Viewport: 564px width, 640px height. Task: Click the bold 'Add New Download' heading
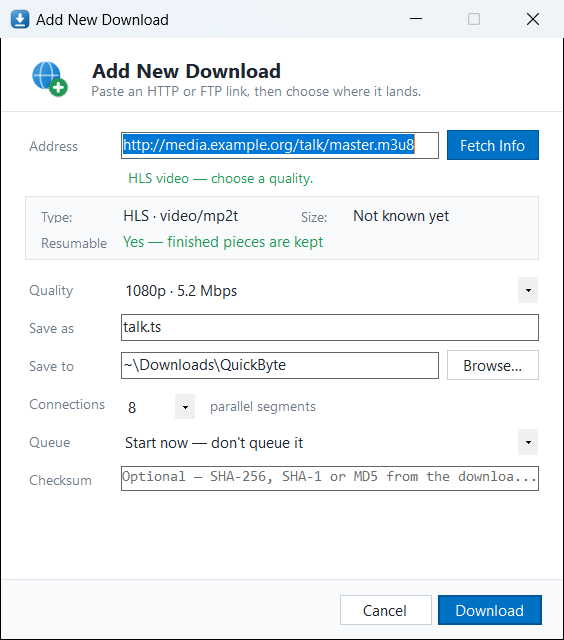pyautogui.click(x=187, y=71)
